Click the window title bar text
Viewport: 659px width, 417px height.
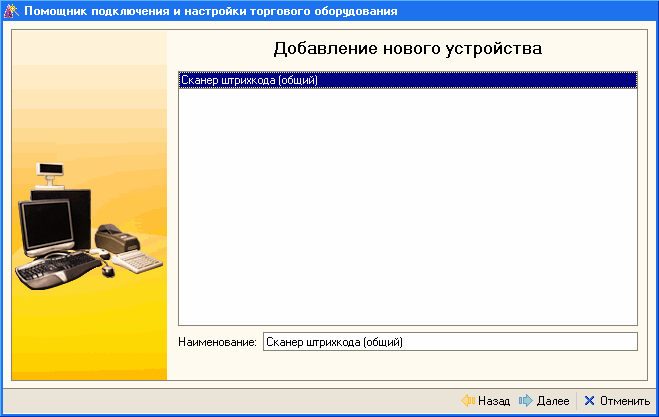(210, 11)
